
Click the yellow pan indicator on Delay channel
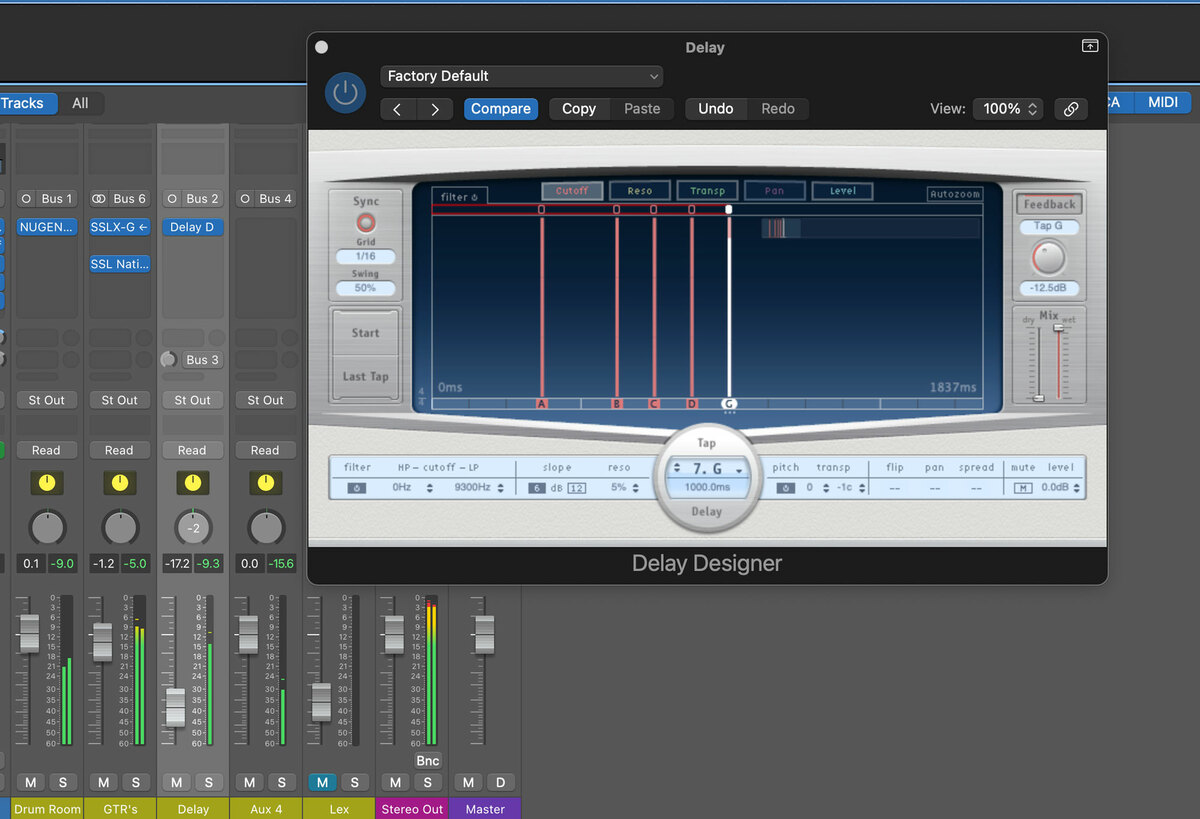click(192, 484)
